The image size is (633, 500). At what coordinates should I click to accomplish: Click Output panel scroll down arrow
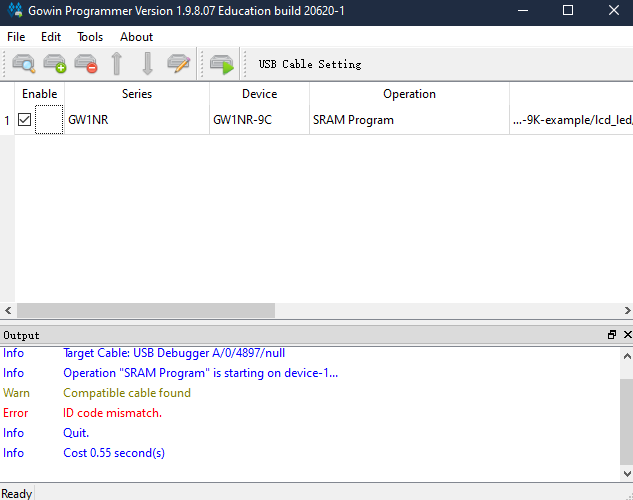coord(627,473)
